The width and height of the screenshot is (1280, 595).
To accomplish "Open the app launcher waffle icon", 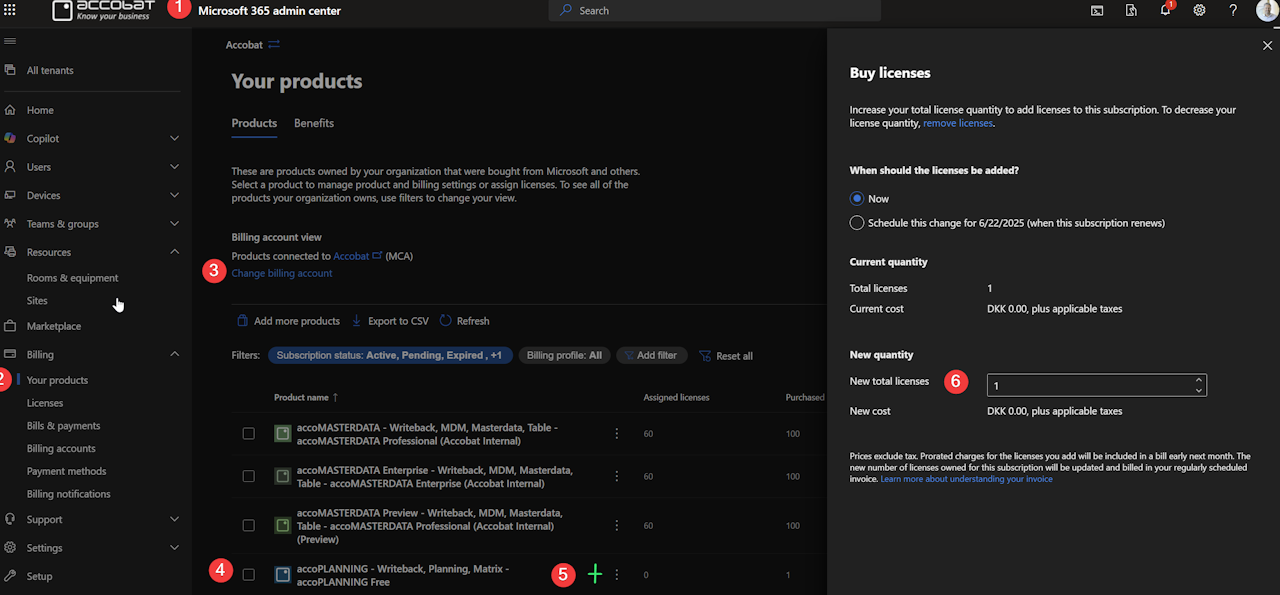I will point(11,10).
